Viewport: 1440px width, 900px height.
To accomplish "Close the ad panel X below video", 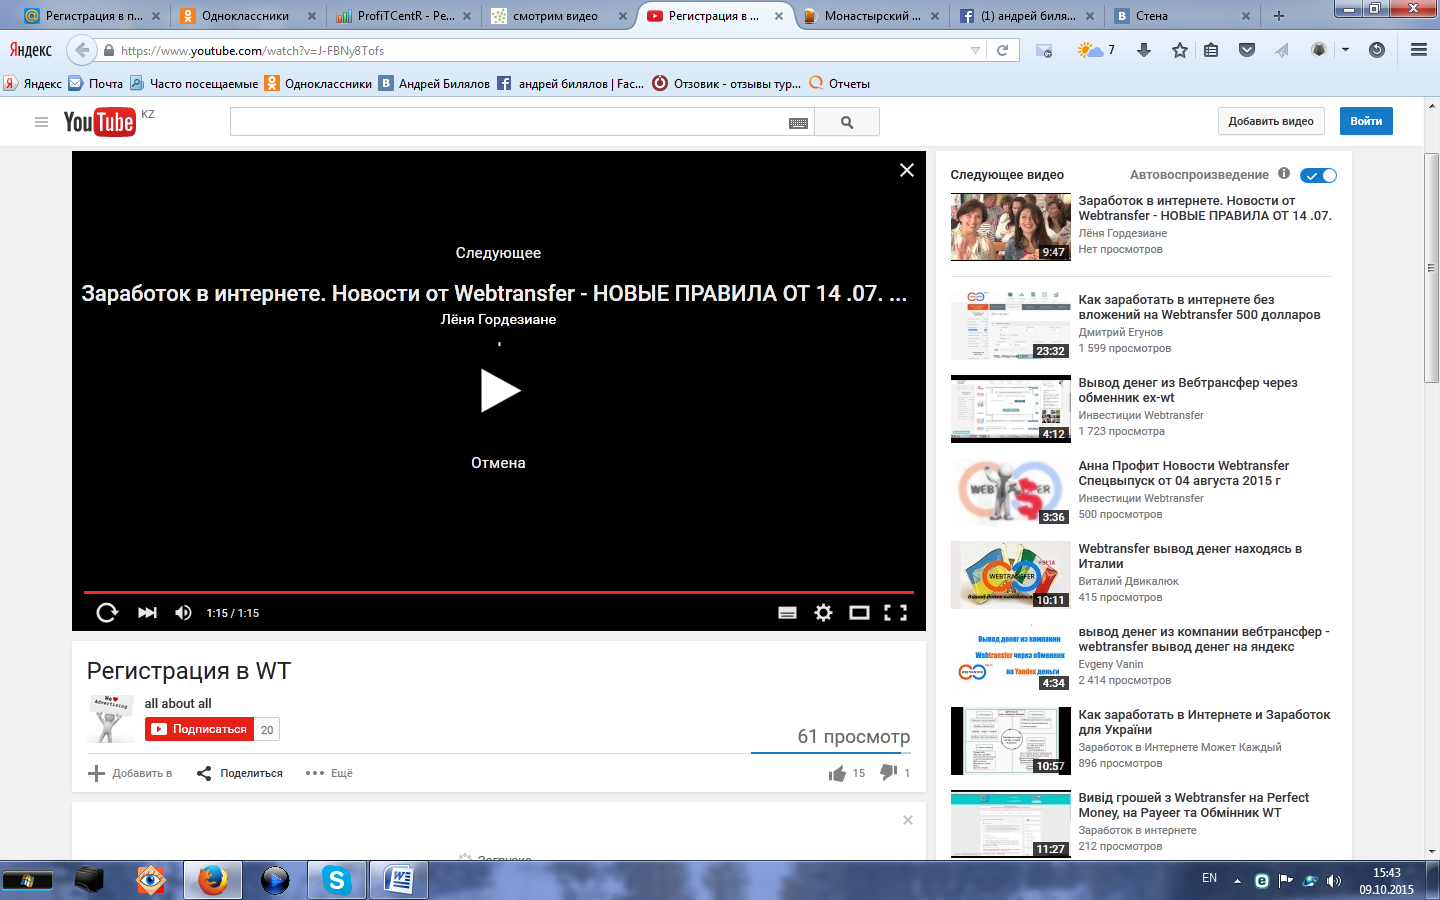I will (x=908, y=820).
